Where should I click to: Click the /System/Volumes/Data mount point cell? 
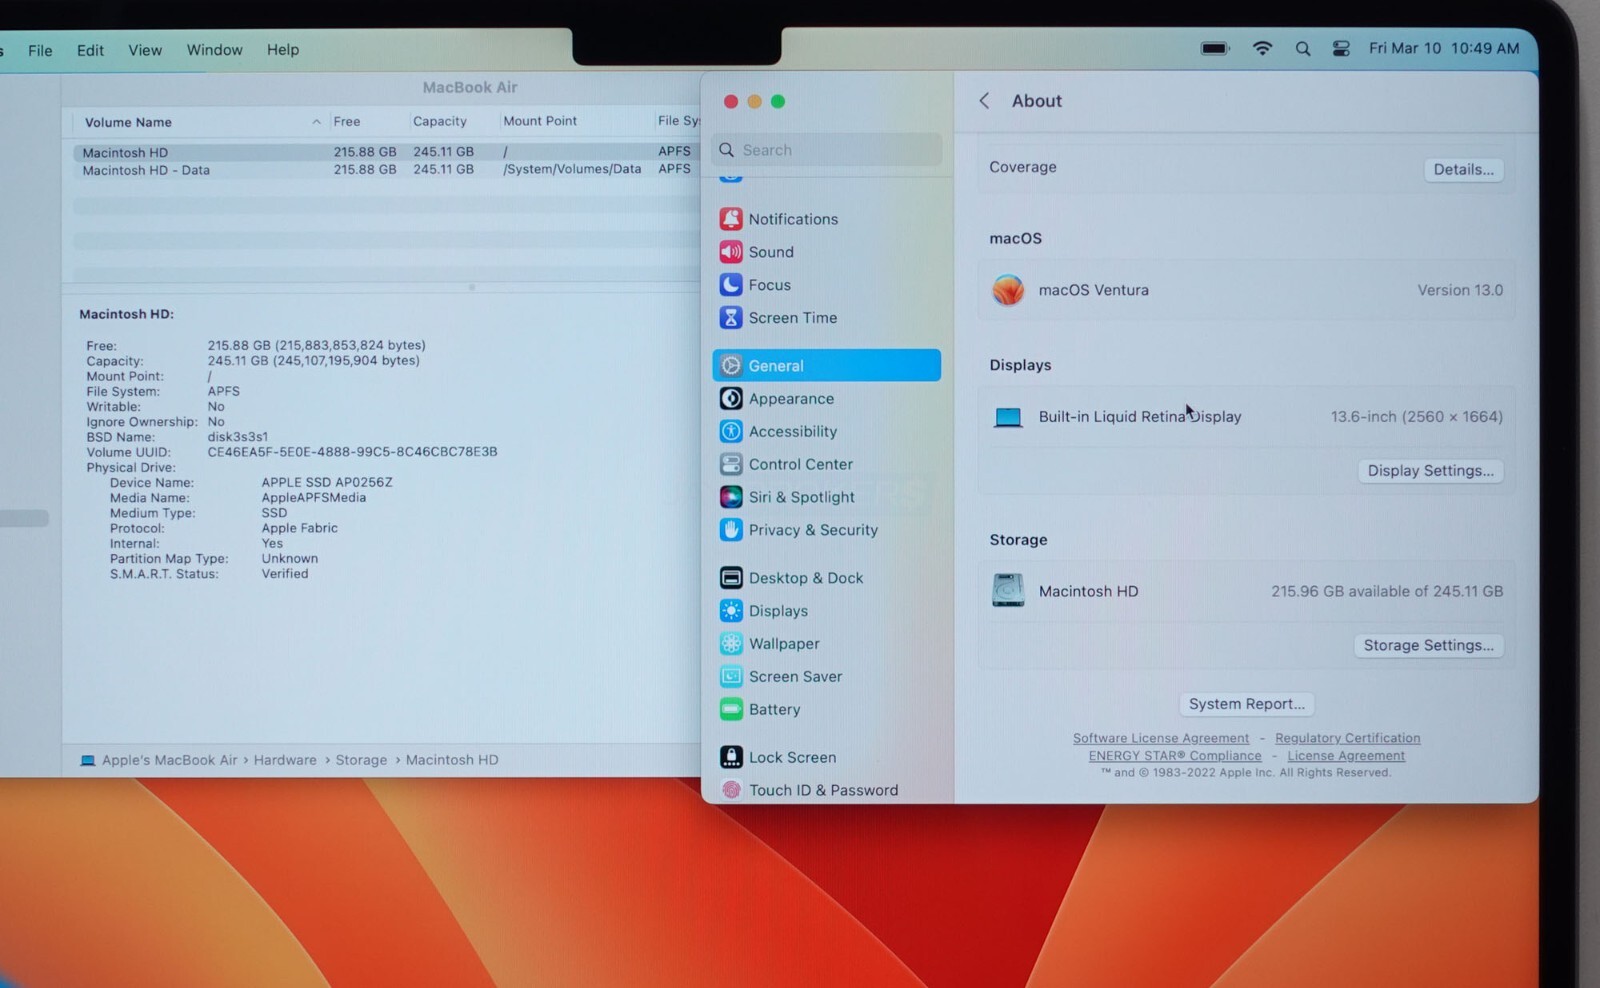pyautogui.click(x=572, y=169)
